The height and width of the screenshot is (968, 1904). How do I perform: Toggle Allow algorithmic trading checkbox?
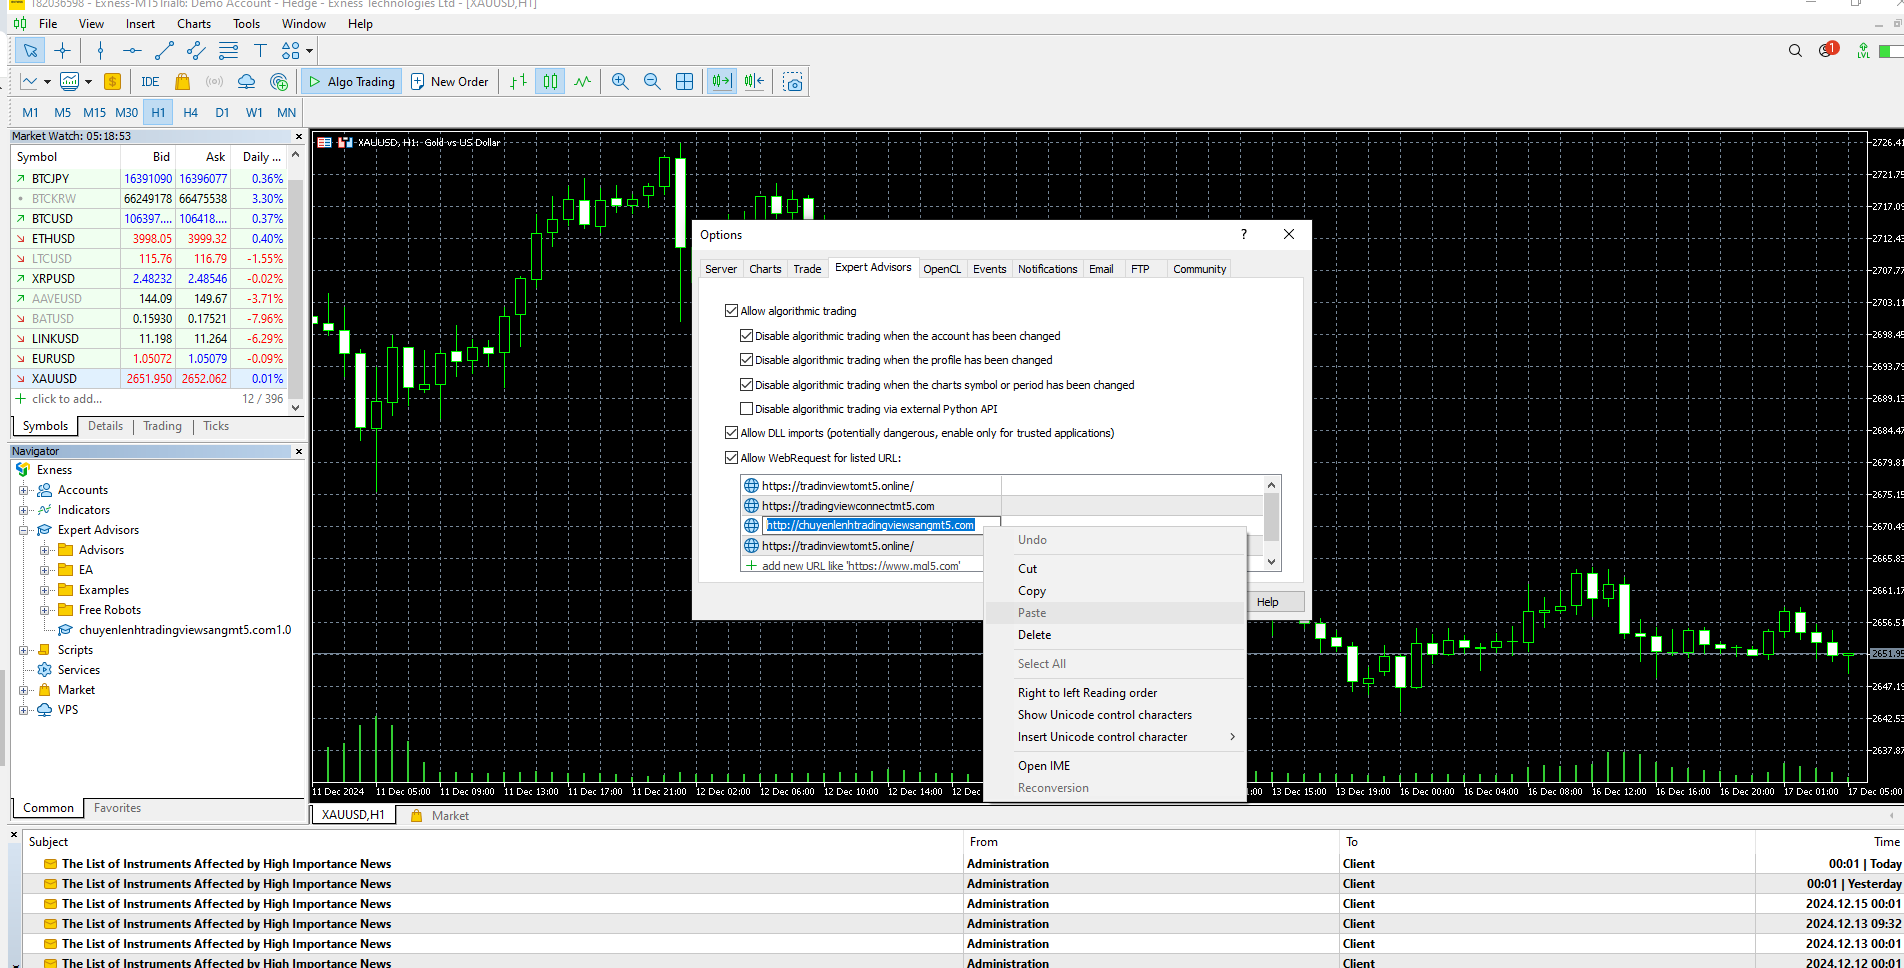point(731,311)
